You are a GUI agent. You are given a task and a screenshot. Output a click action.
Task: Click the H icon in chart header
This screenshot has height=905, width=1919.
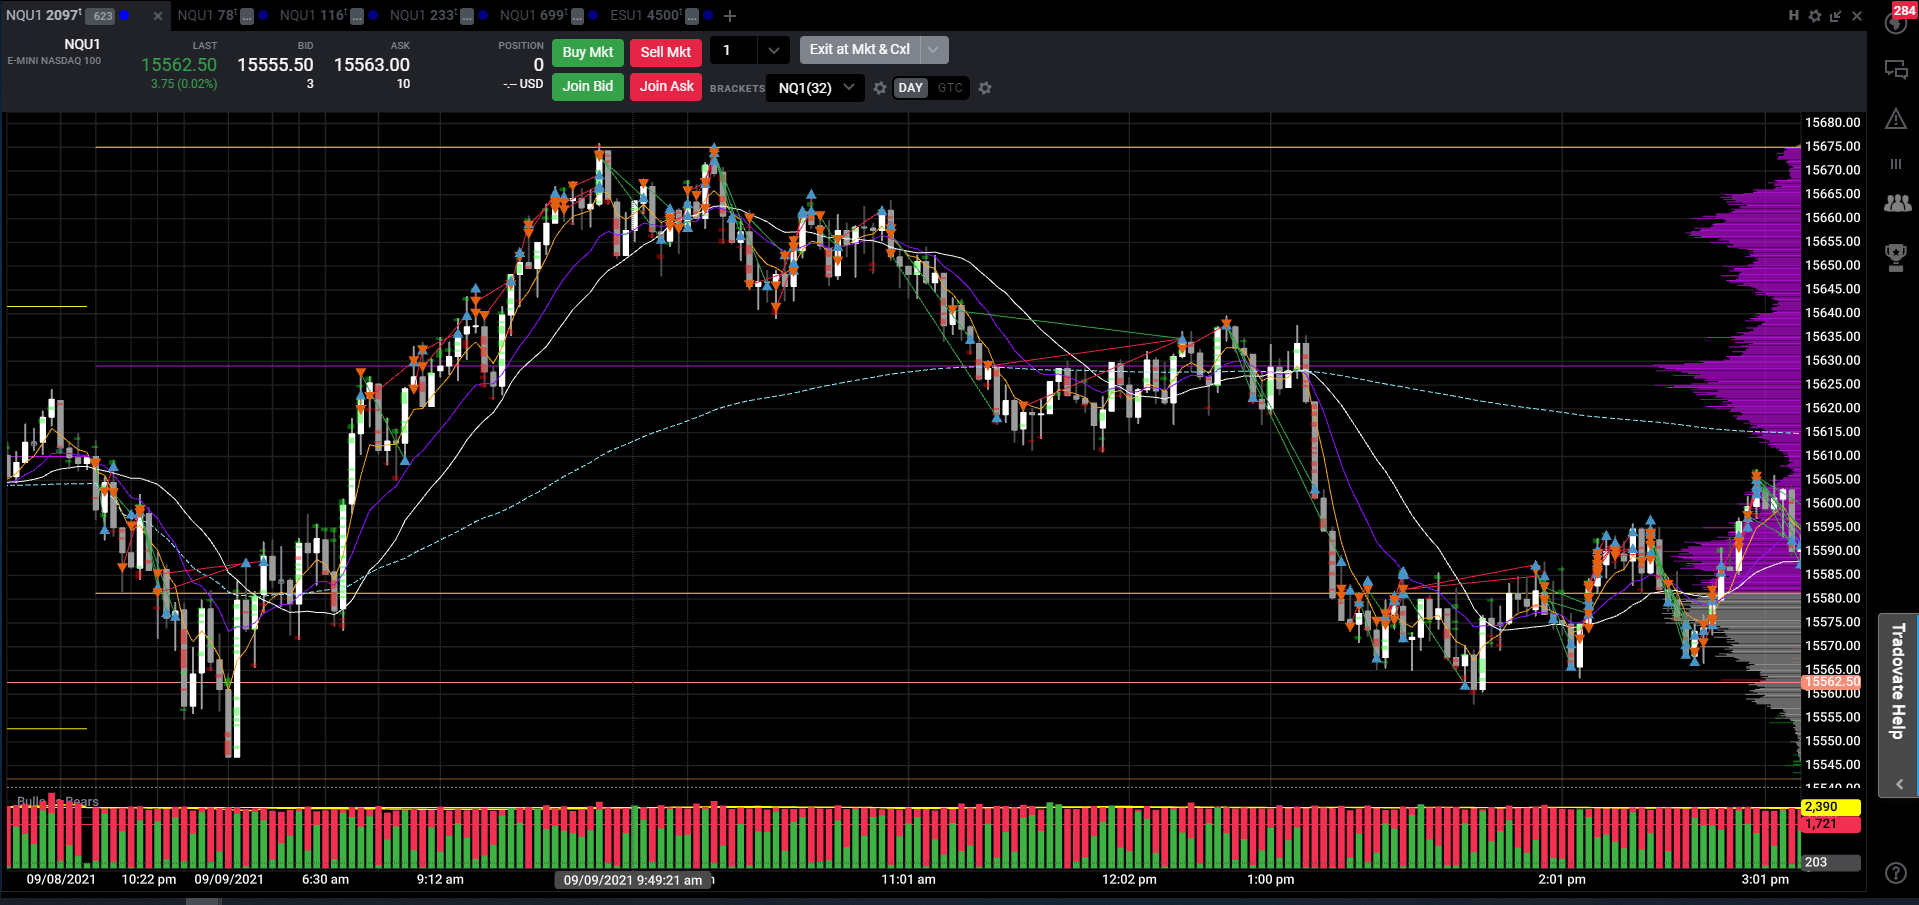pyautogui.click(x=1793, y=16)
